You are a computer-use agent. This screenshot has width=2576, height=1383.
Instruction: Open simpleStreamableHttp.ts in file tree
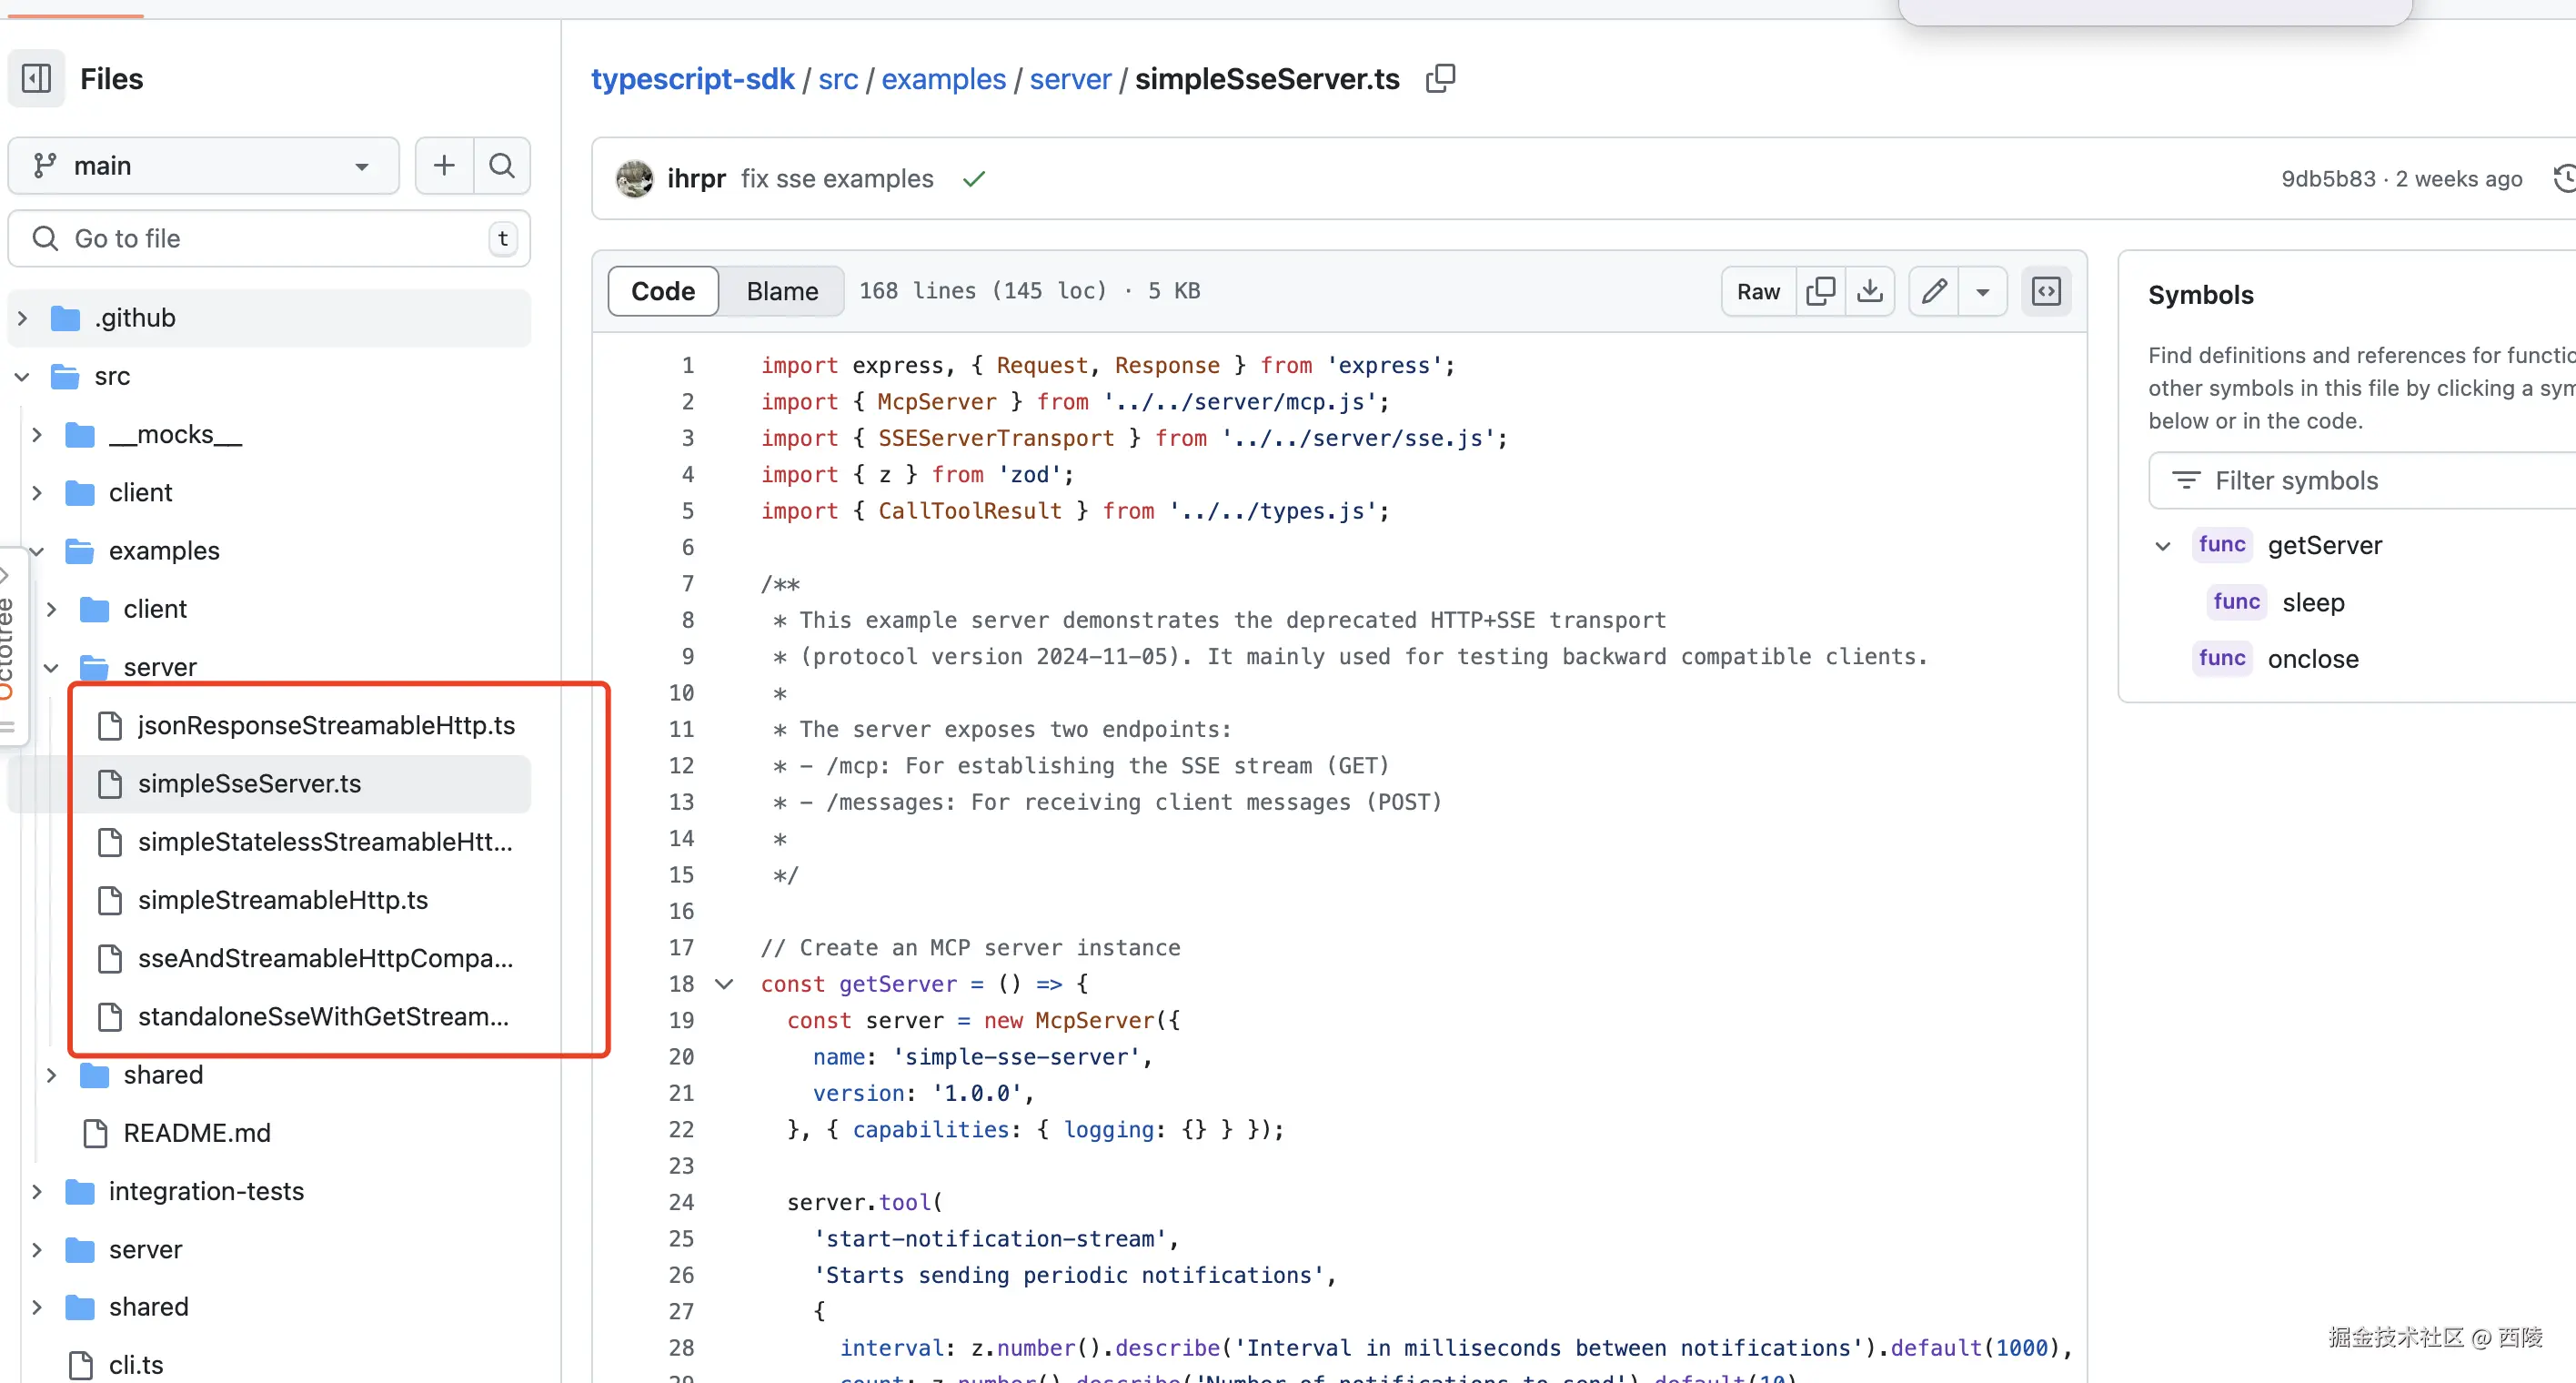282,900
